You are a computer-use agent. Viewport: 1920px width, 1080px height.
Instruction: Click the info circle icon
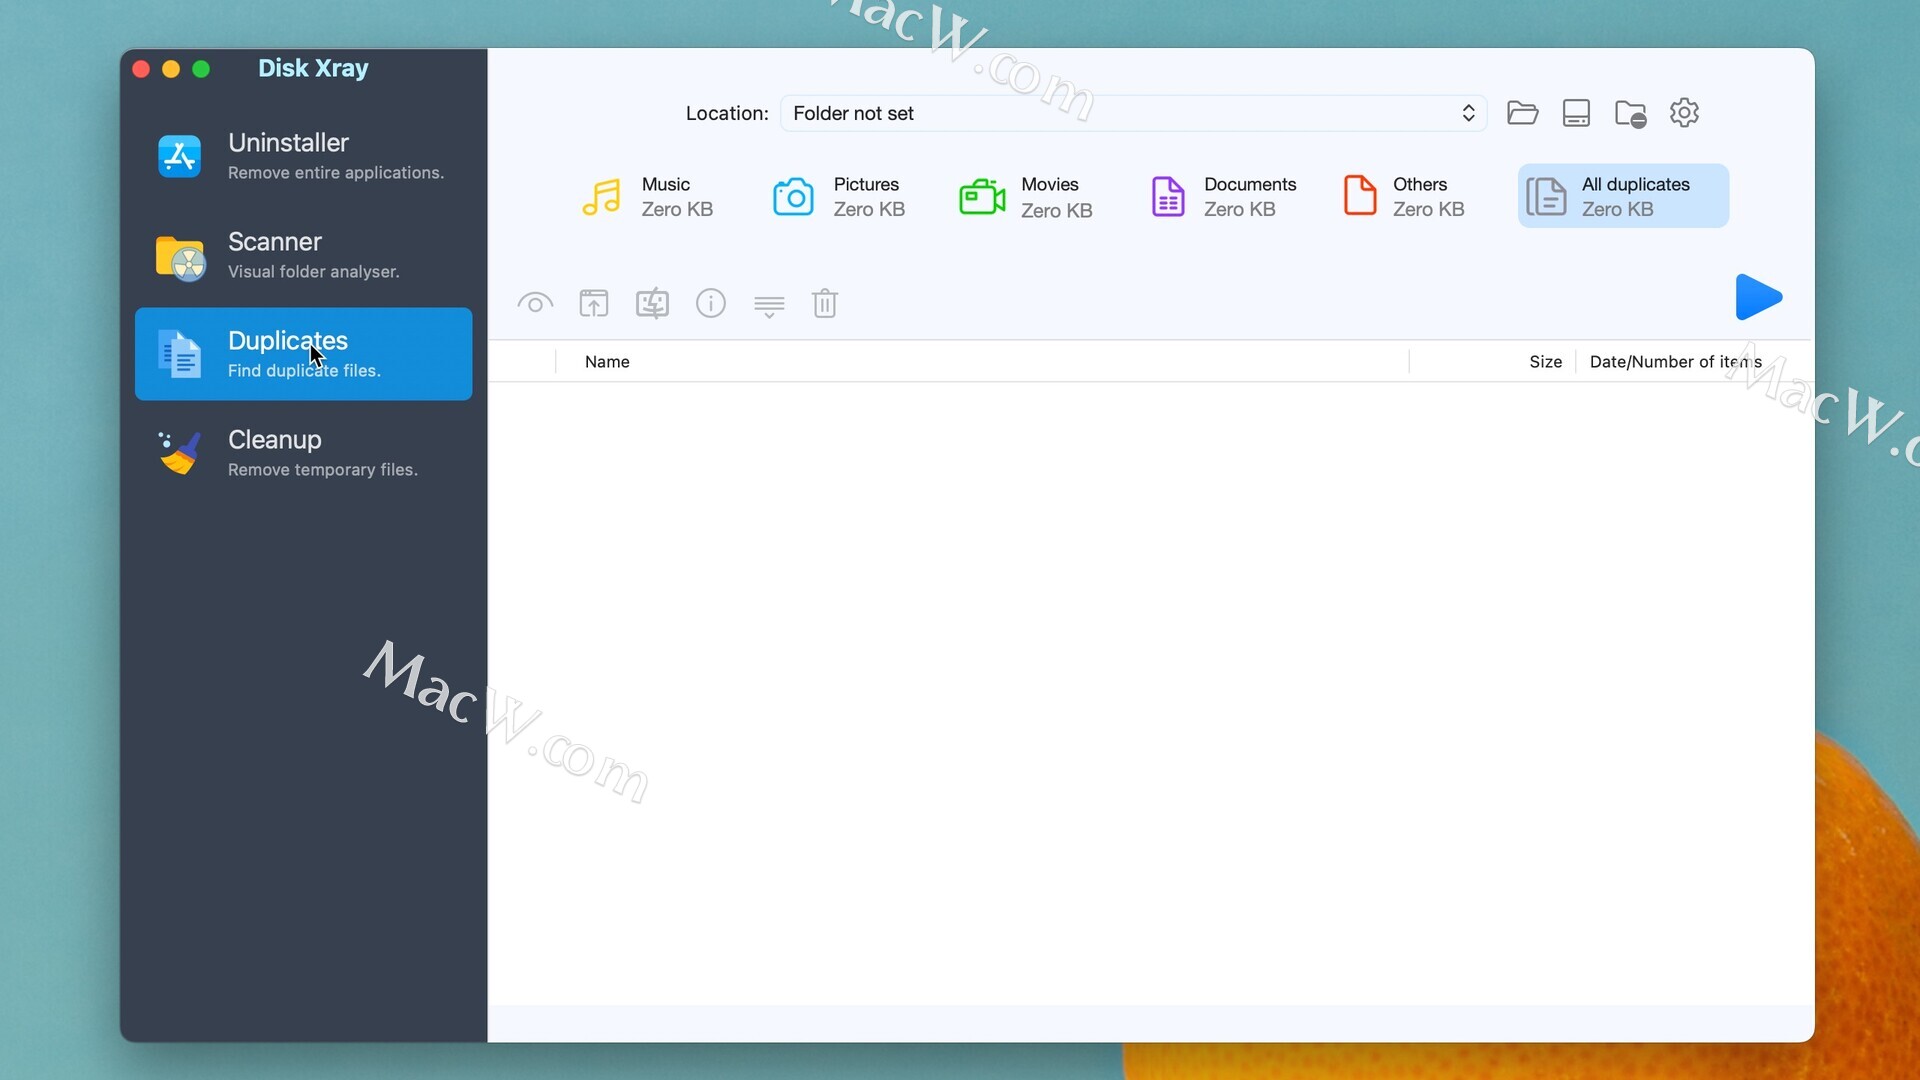pyautogui.click(x=711, y=303)
